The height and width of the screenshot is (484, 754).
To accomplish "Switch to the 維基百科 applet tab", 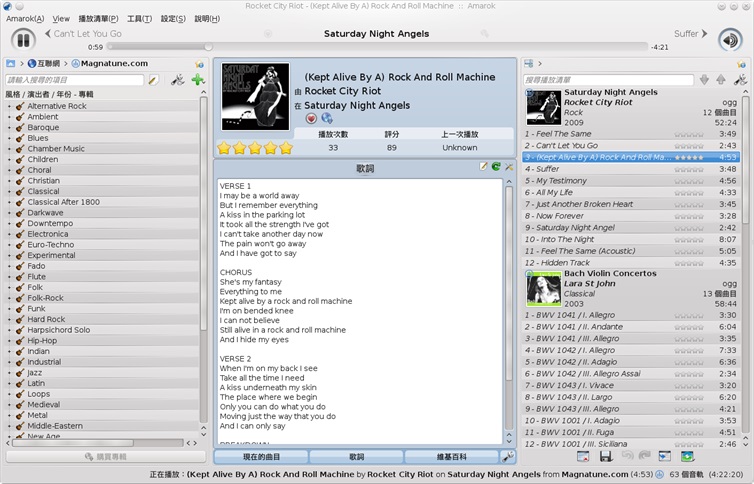I will click(x=452, y=457).
